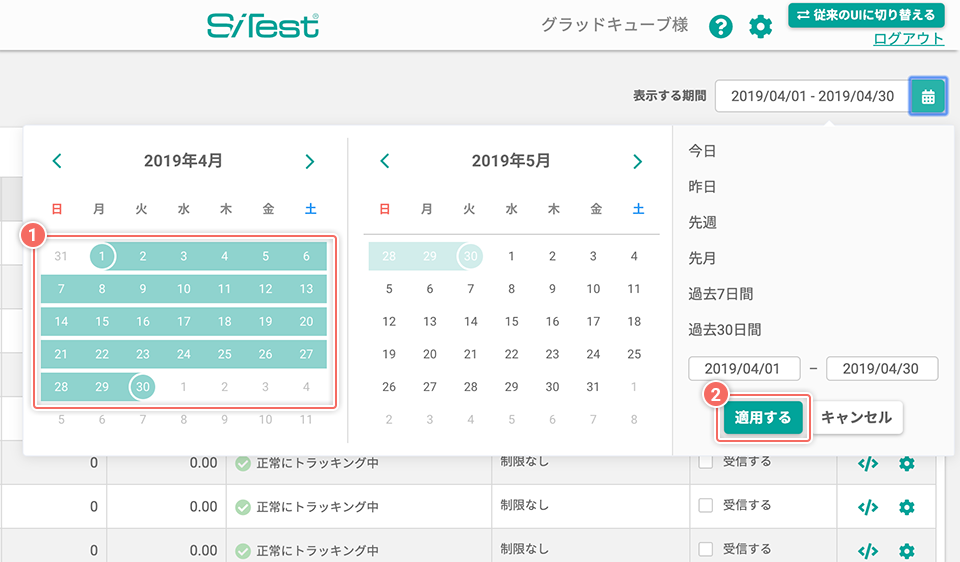960x562 pixels.
Task: Open the row gear icon just below the date panel
Action: (907, 463)
